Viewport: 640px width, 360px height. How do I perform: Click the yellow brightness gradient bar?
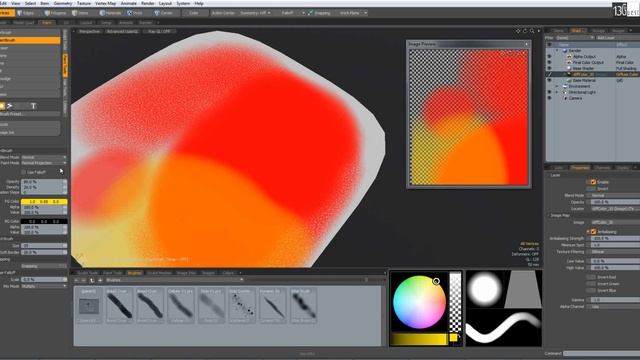[420, 339]
